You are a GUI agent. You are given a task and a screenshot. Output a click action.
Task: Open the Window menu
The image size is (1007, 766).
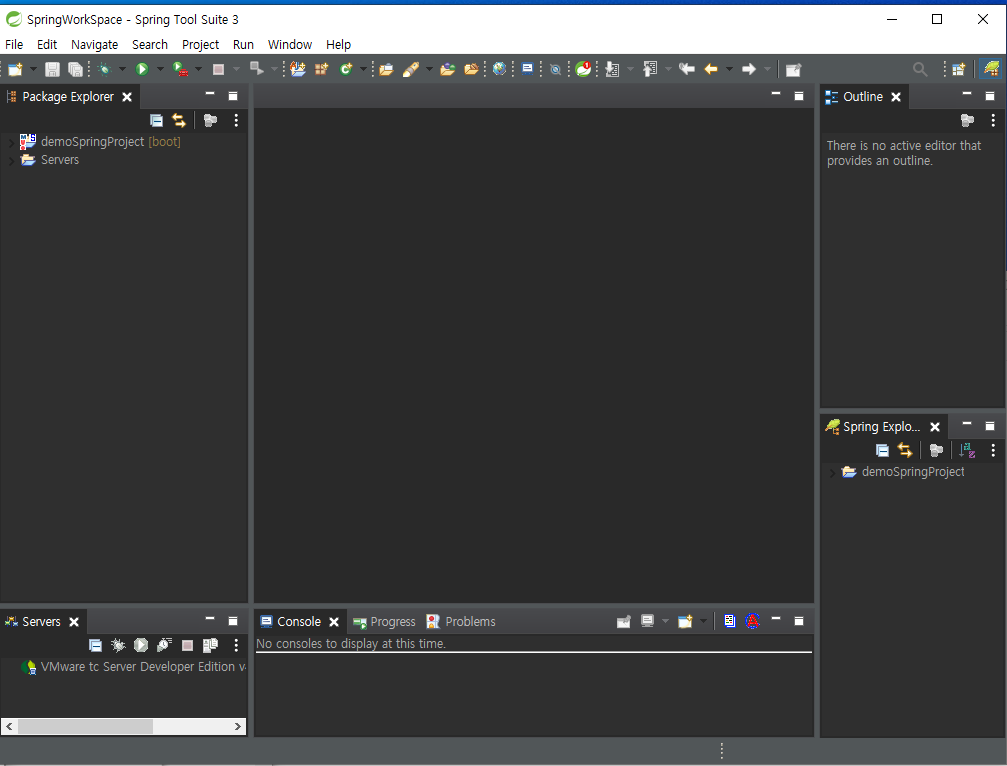coord(290,44)
